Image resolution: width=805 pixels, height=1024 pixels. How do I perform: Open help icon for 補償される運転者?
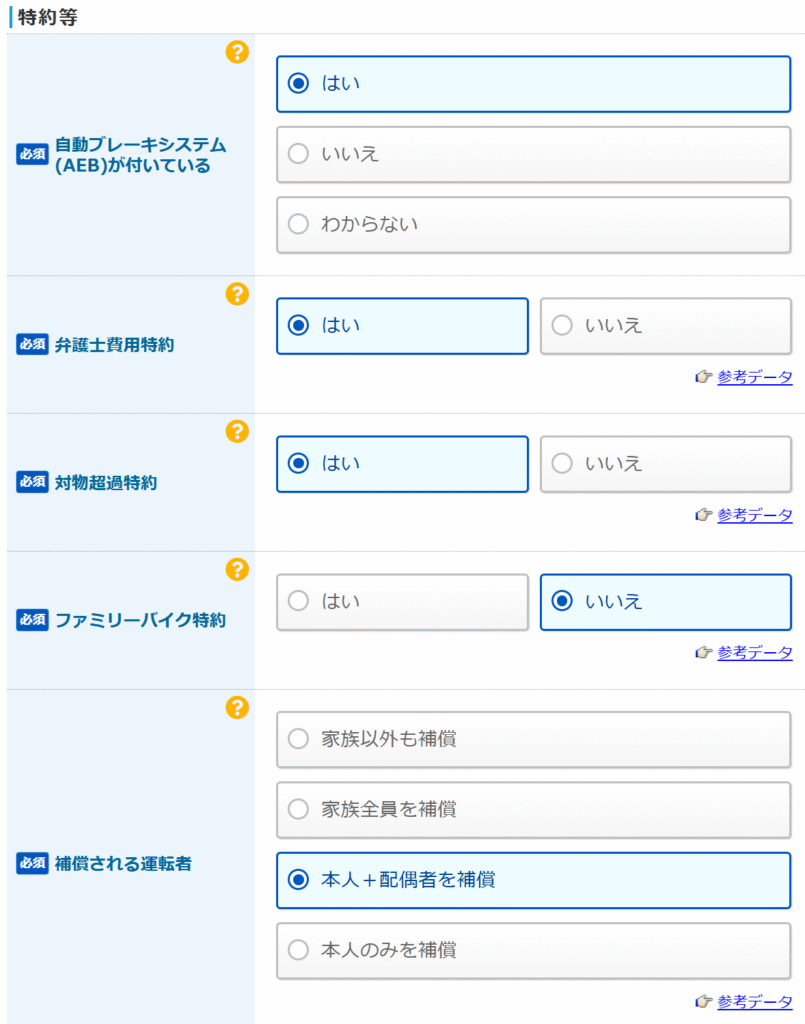(x=236, y=708)
